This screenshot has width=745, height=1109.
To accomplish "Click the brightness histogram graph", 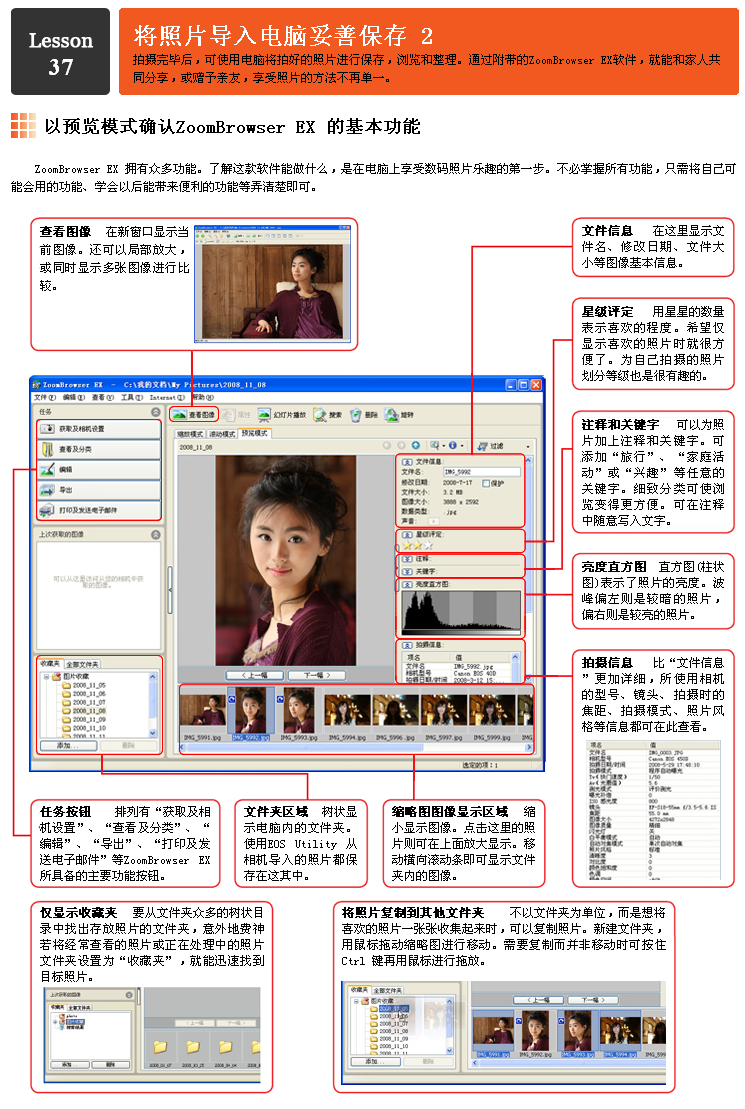I will click(461, 612).
